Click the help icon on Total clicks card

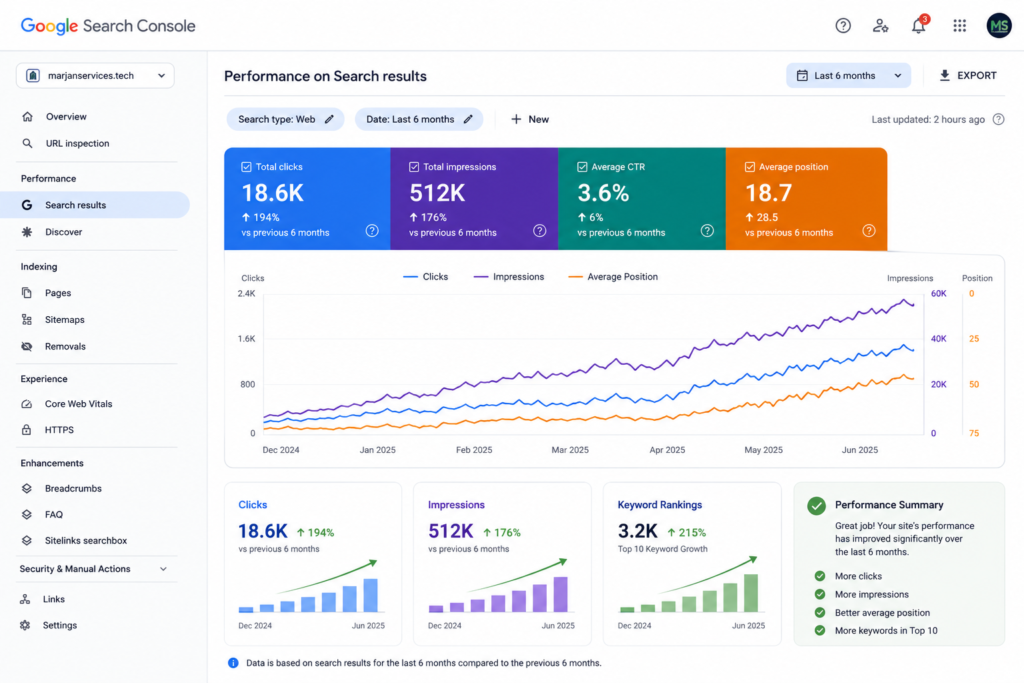tap(372, 230)
